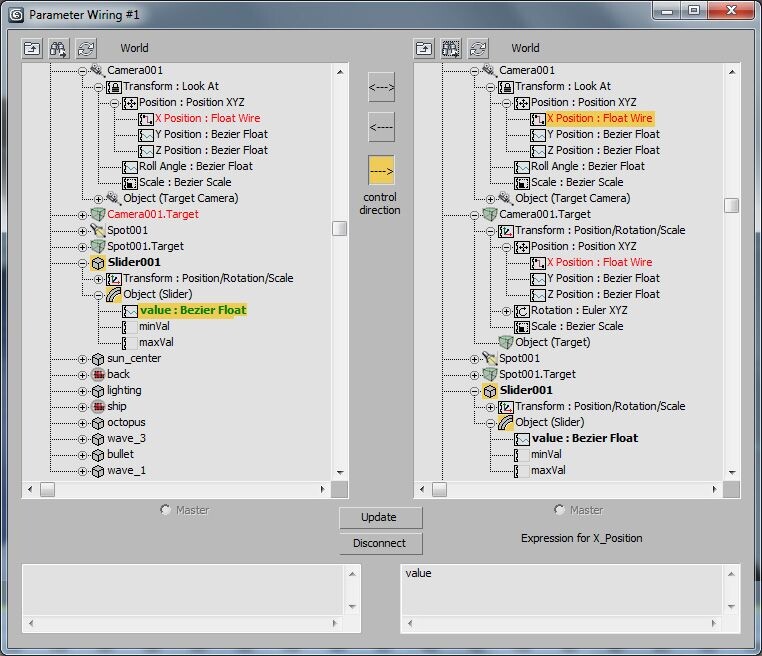Click left pane Refresh Tree View icon
This screenshot has height=656, width=762.
86,48
